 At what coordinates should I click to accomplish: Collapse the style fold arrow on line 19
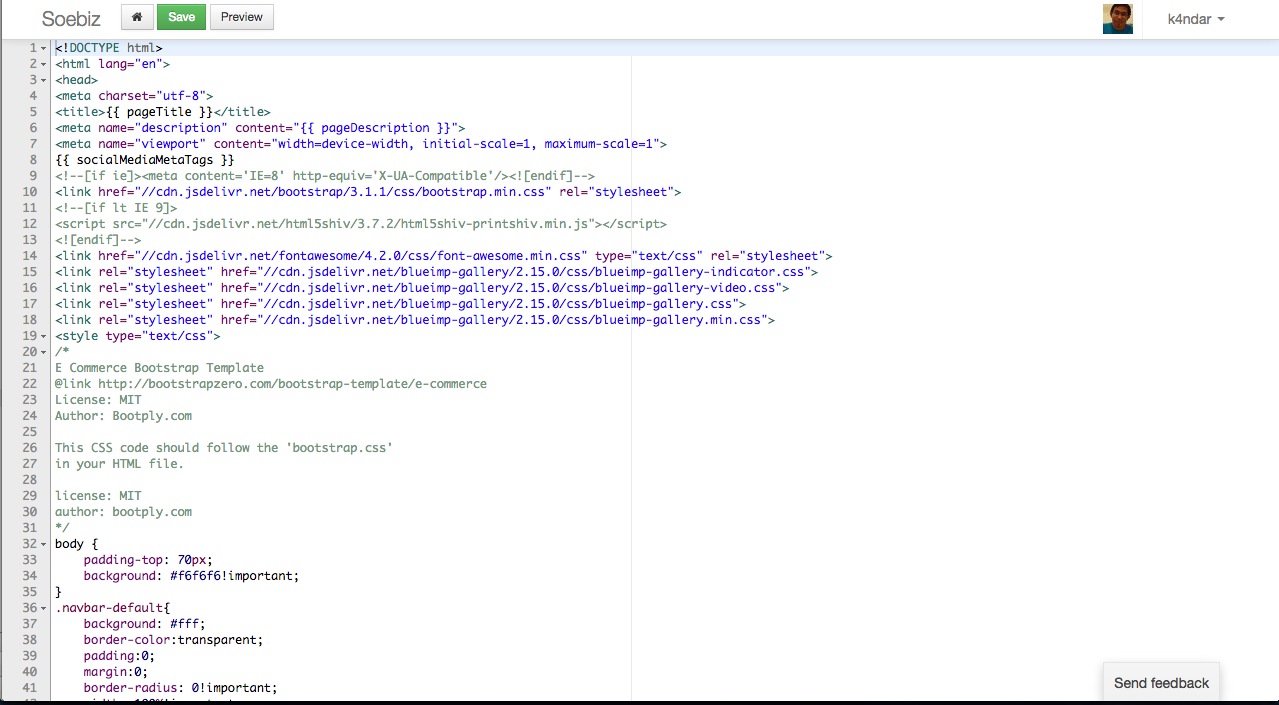point(44,336)
